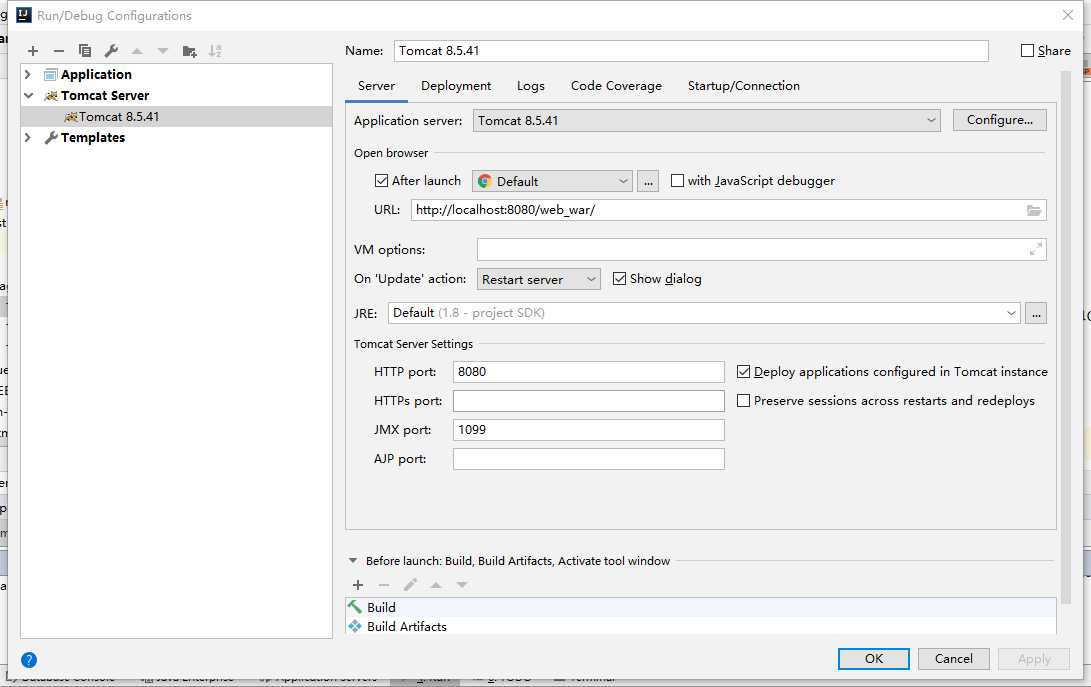Switch to the Server tab
Screen dimensions: 1091x687
click(x=376, y=86)
